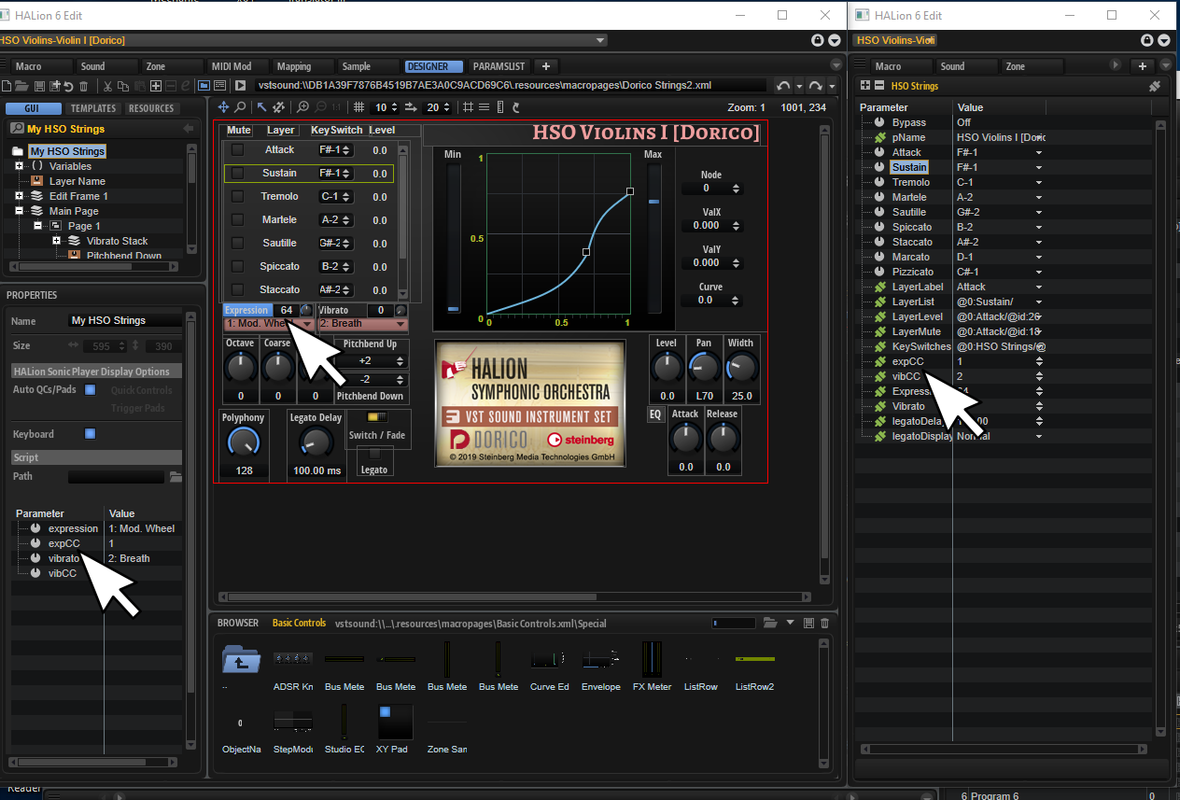Screen dimensions: 1180x800
Task: Toggle the grid display icon
Action: [359, 107]
